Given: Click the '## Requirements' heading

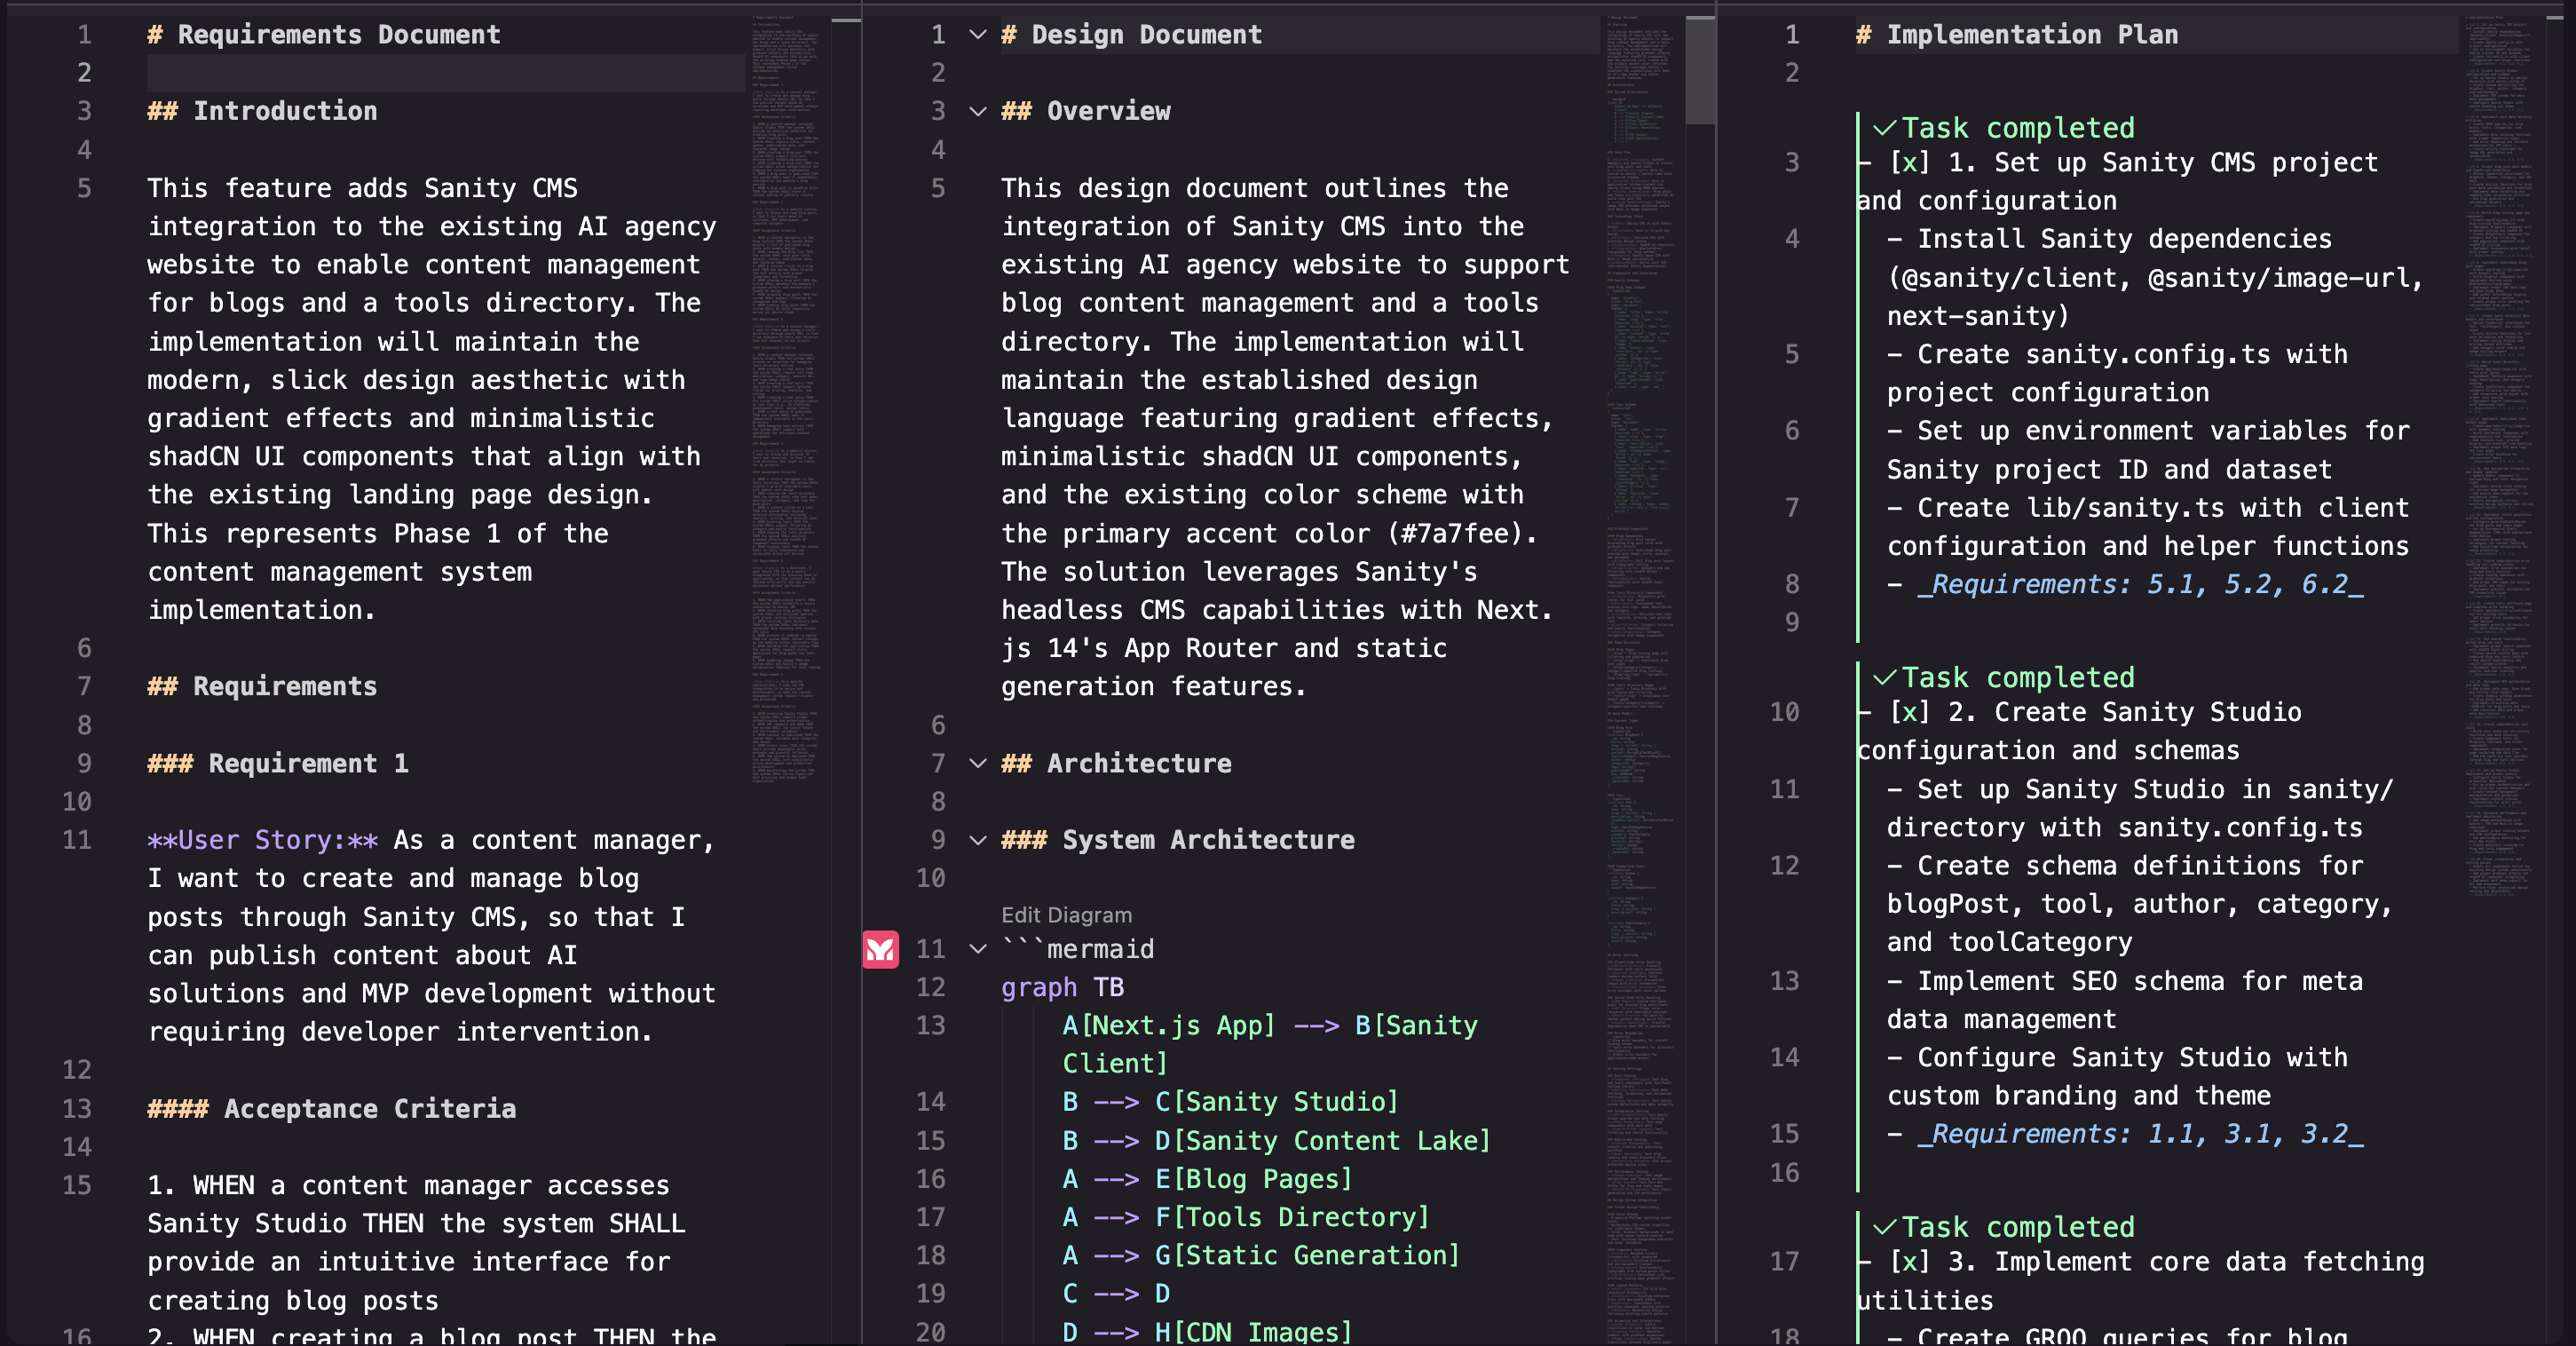Looking at the screenshot, I should (x=262, y=686).
